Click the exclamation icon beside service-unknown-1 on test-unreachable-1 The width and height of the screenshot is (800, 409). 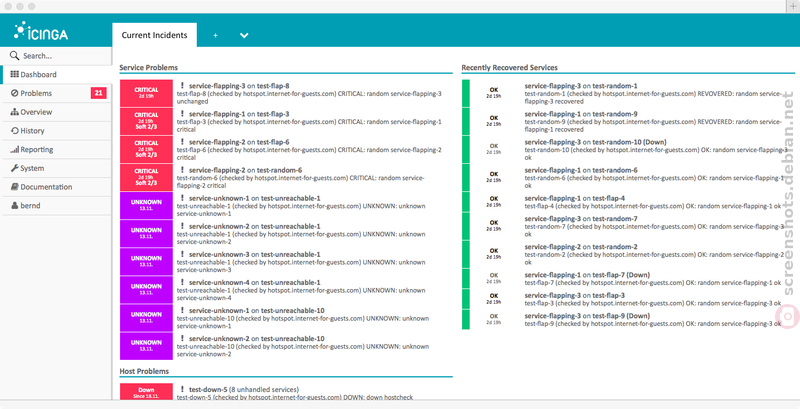(182, 198)
